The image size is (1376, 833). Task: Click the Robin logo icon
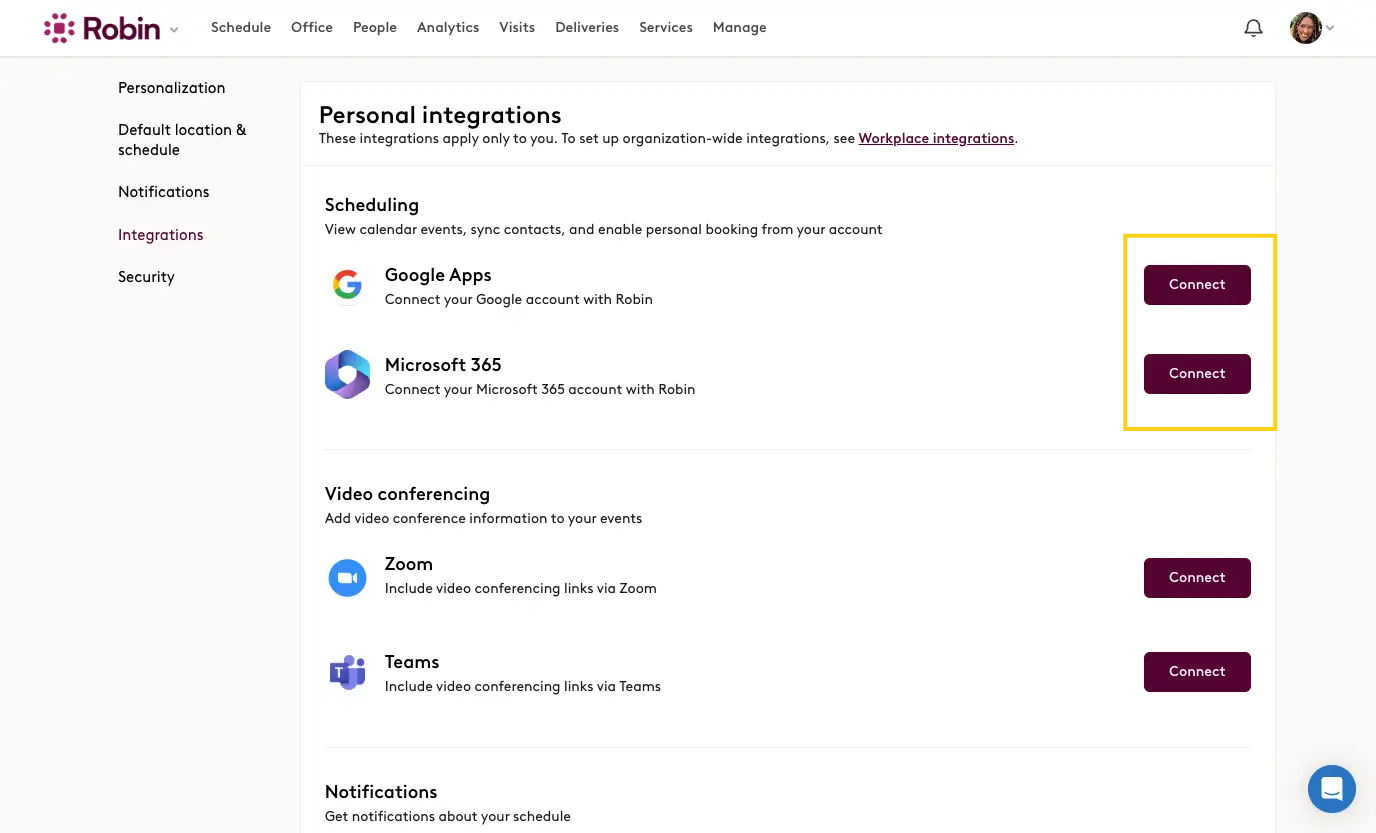(59, 28)
